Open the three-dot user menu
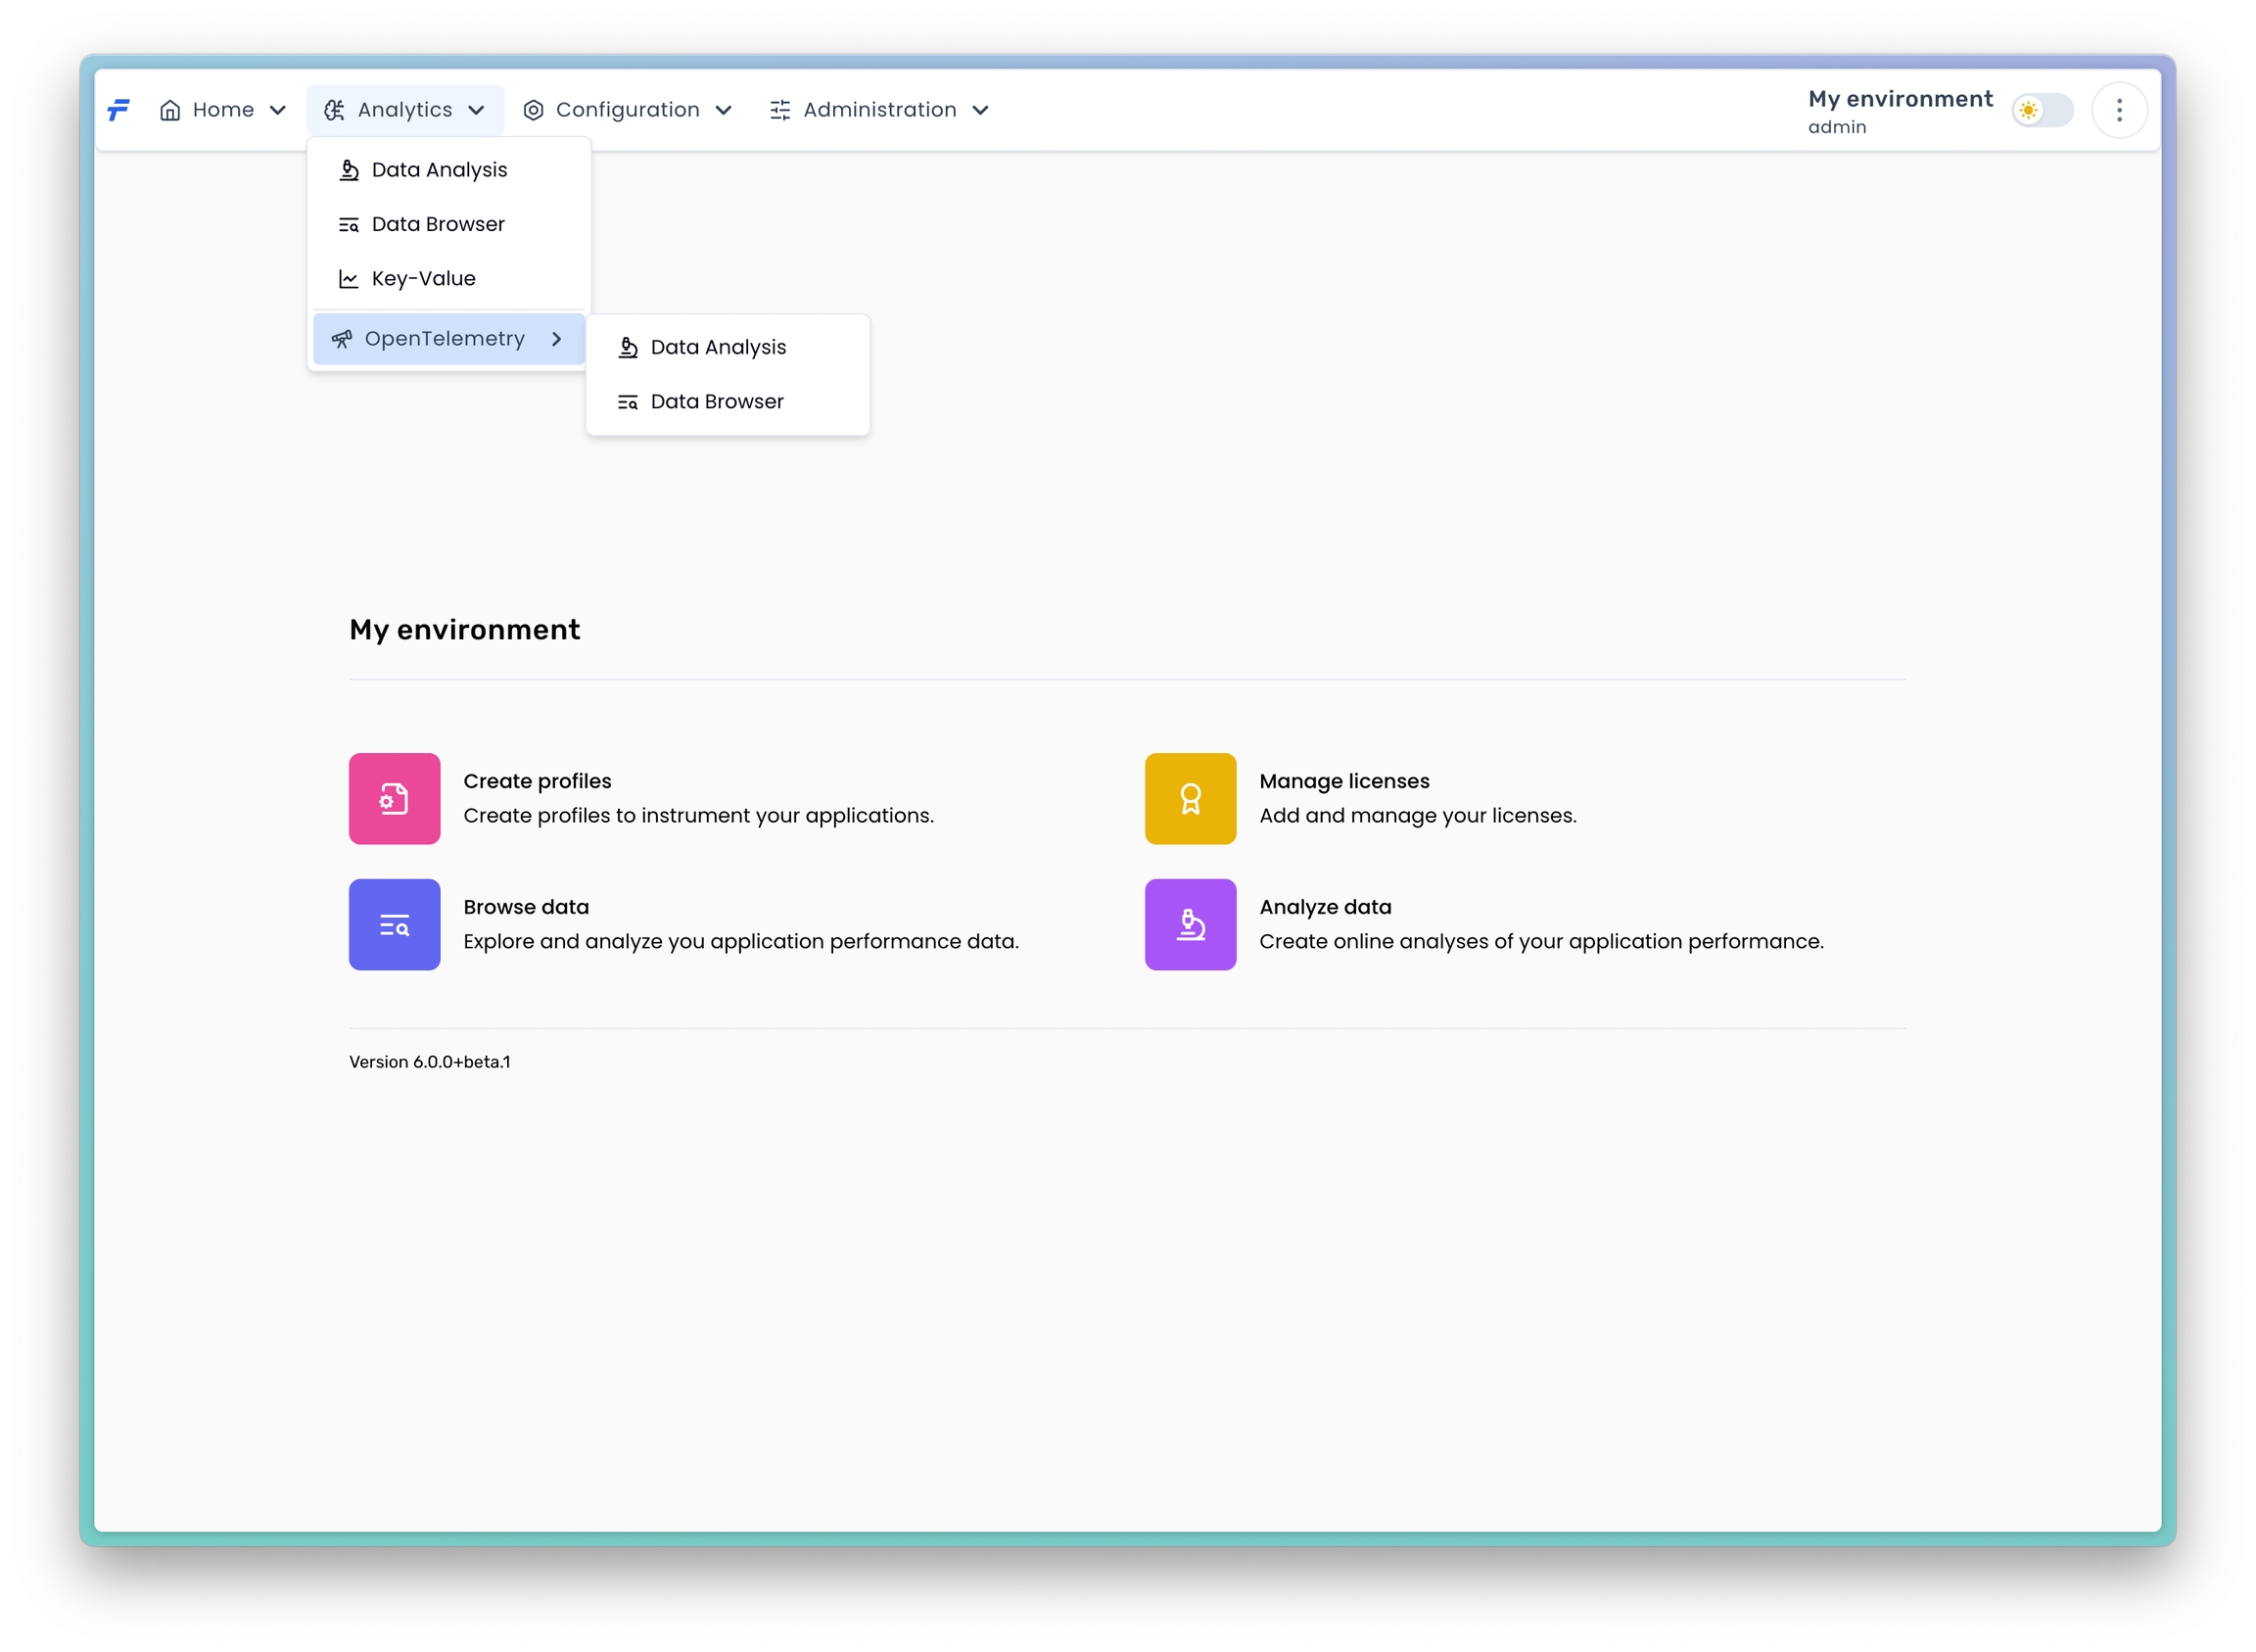 [x=2118, y=110]
